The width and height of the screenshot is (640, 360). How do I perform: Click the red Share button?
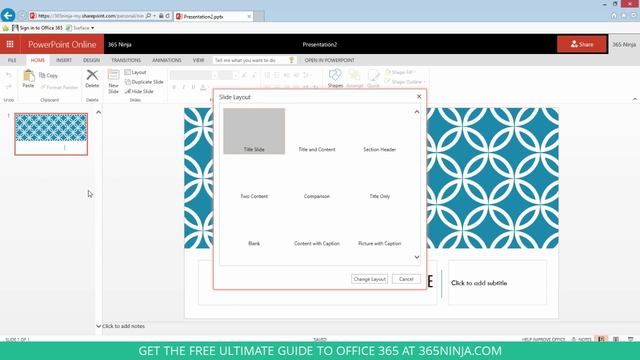point(582,44)
